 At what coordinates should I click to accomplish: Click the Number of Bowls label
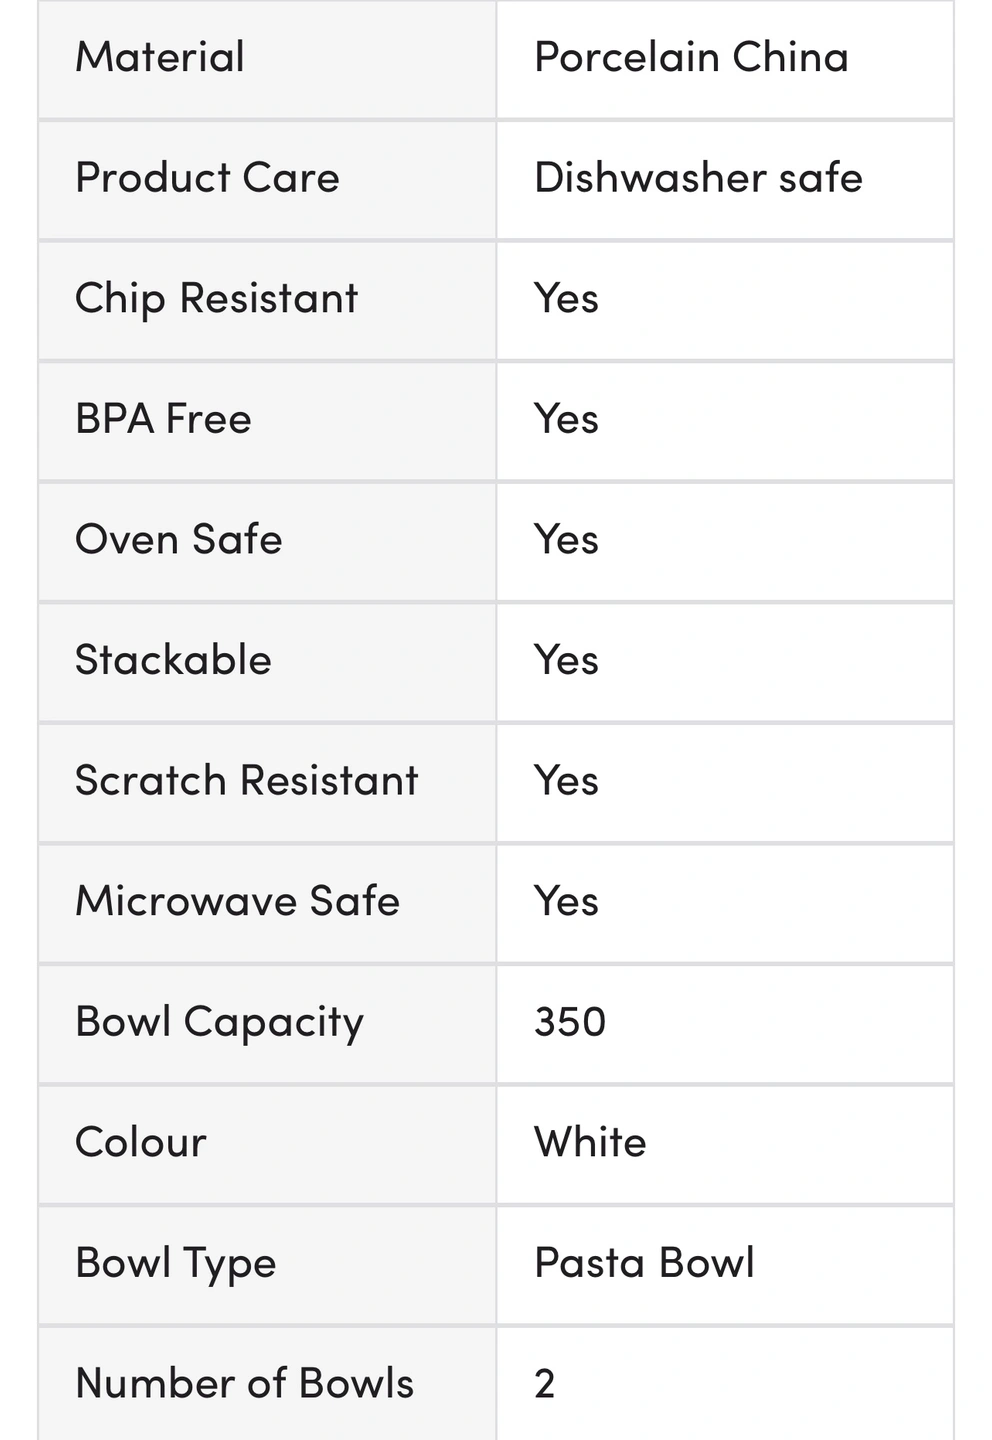[244, 1384]
